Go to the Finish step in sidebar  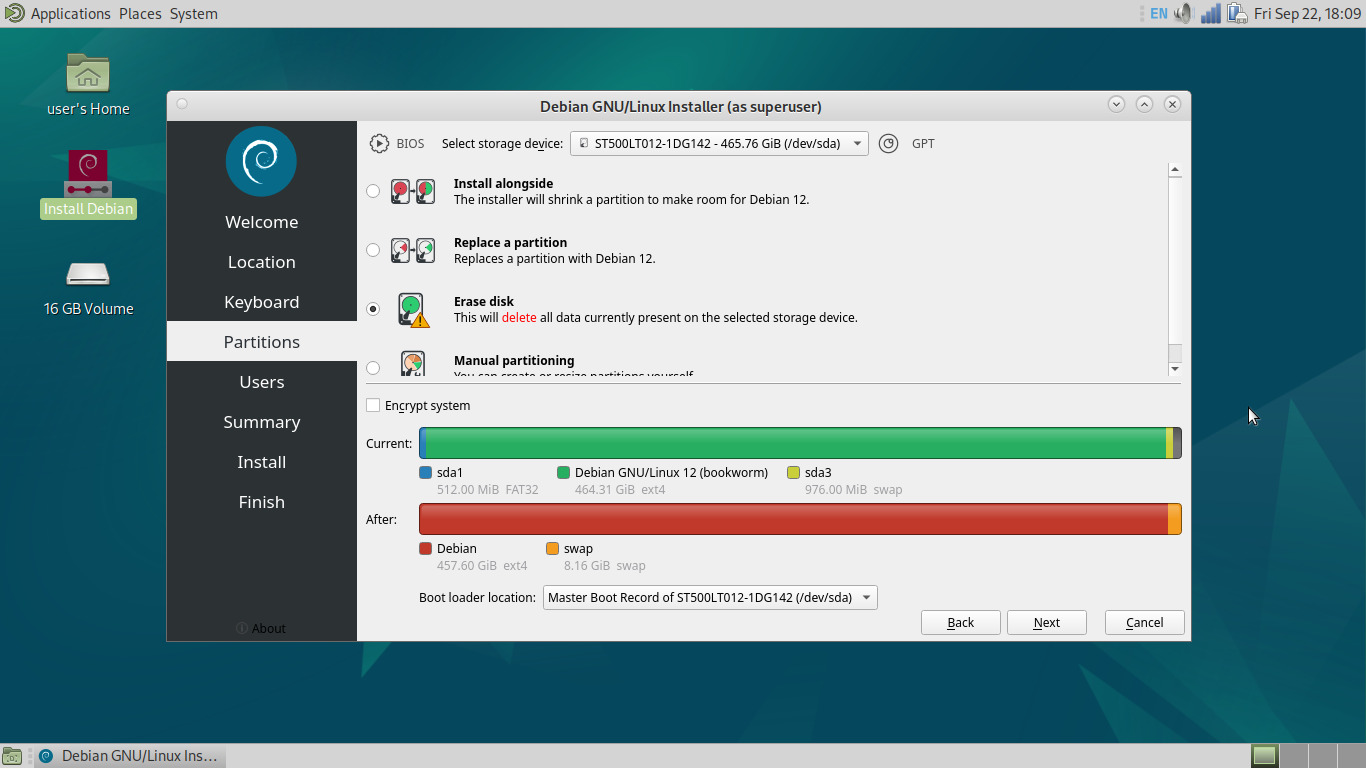262,502
